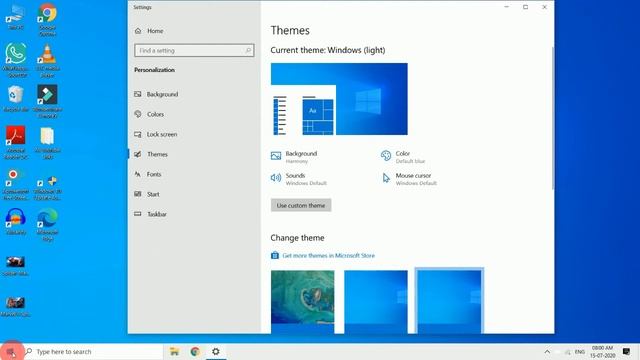
Task: Open Start menu personalization settings
Action: 147,194
